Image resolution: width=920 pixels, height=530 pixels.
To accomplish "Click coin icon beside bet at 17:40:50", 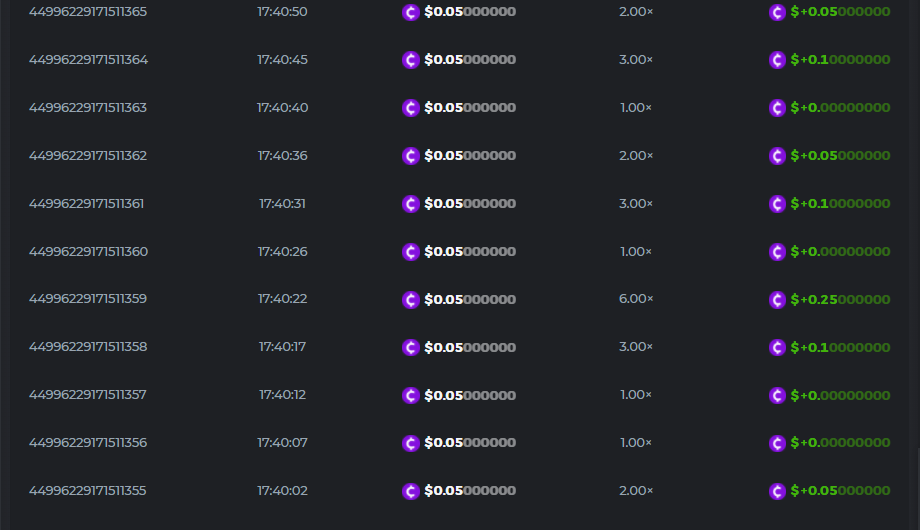I will [410, 12].
